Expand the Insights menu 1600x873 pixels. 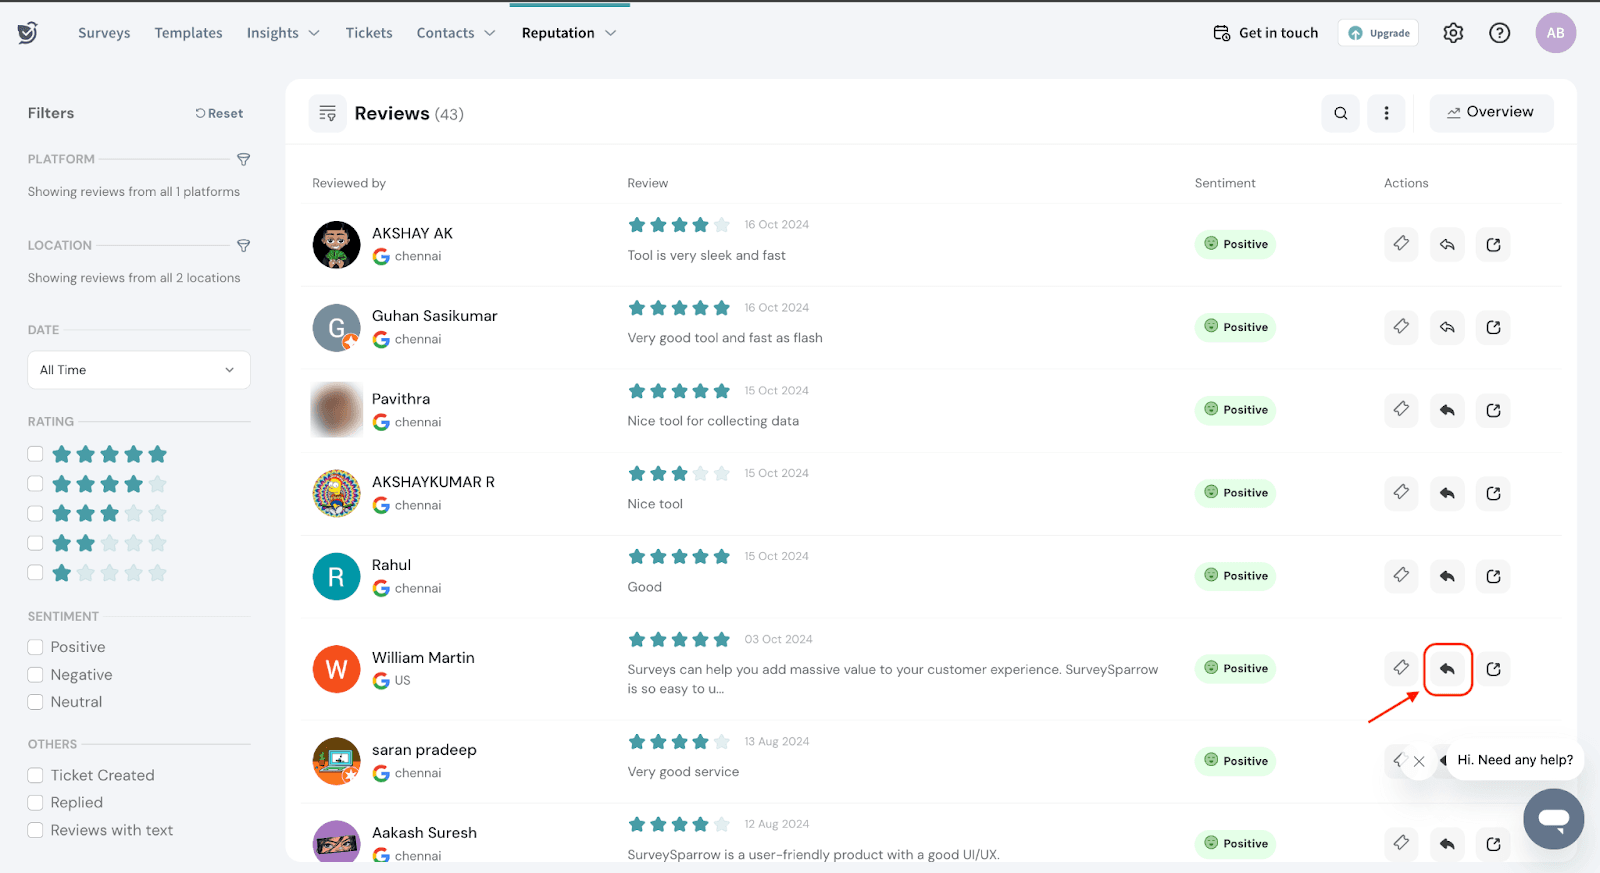click(283, 33)
